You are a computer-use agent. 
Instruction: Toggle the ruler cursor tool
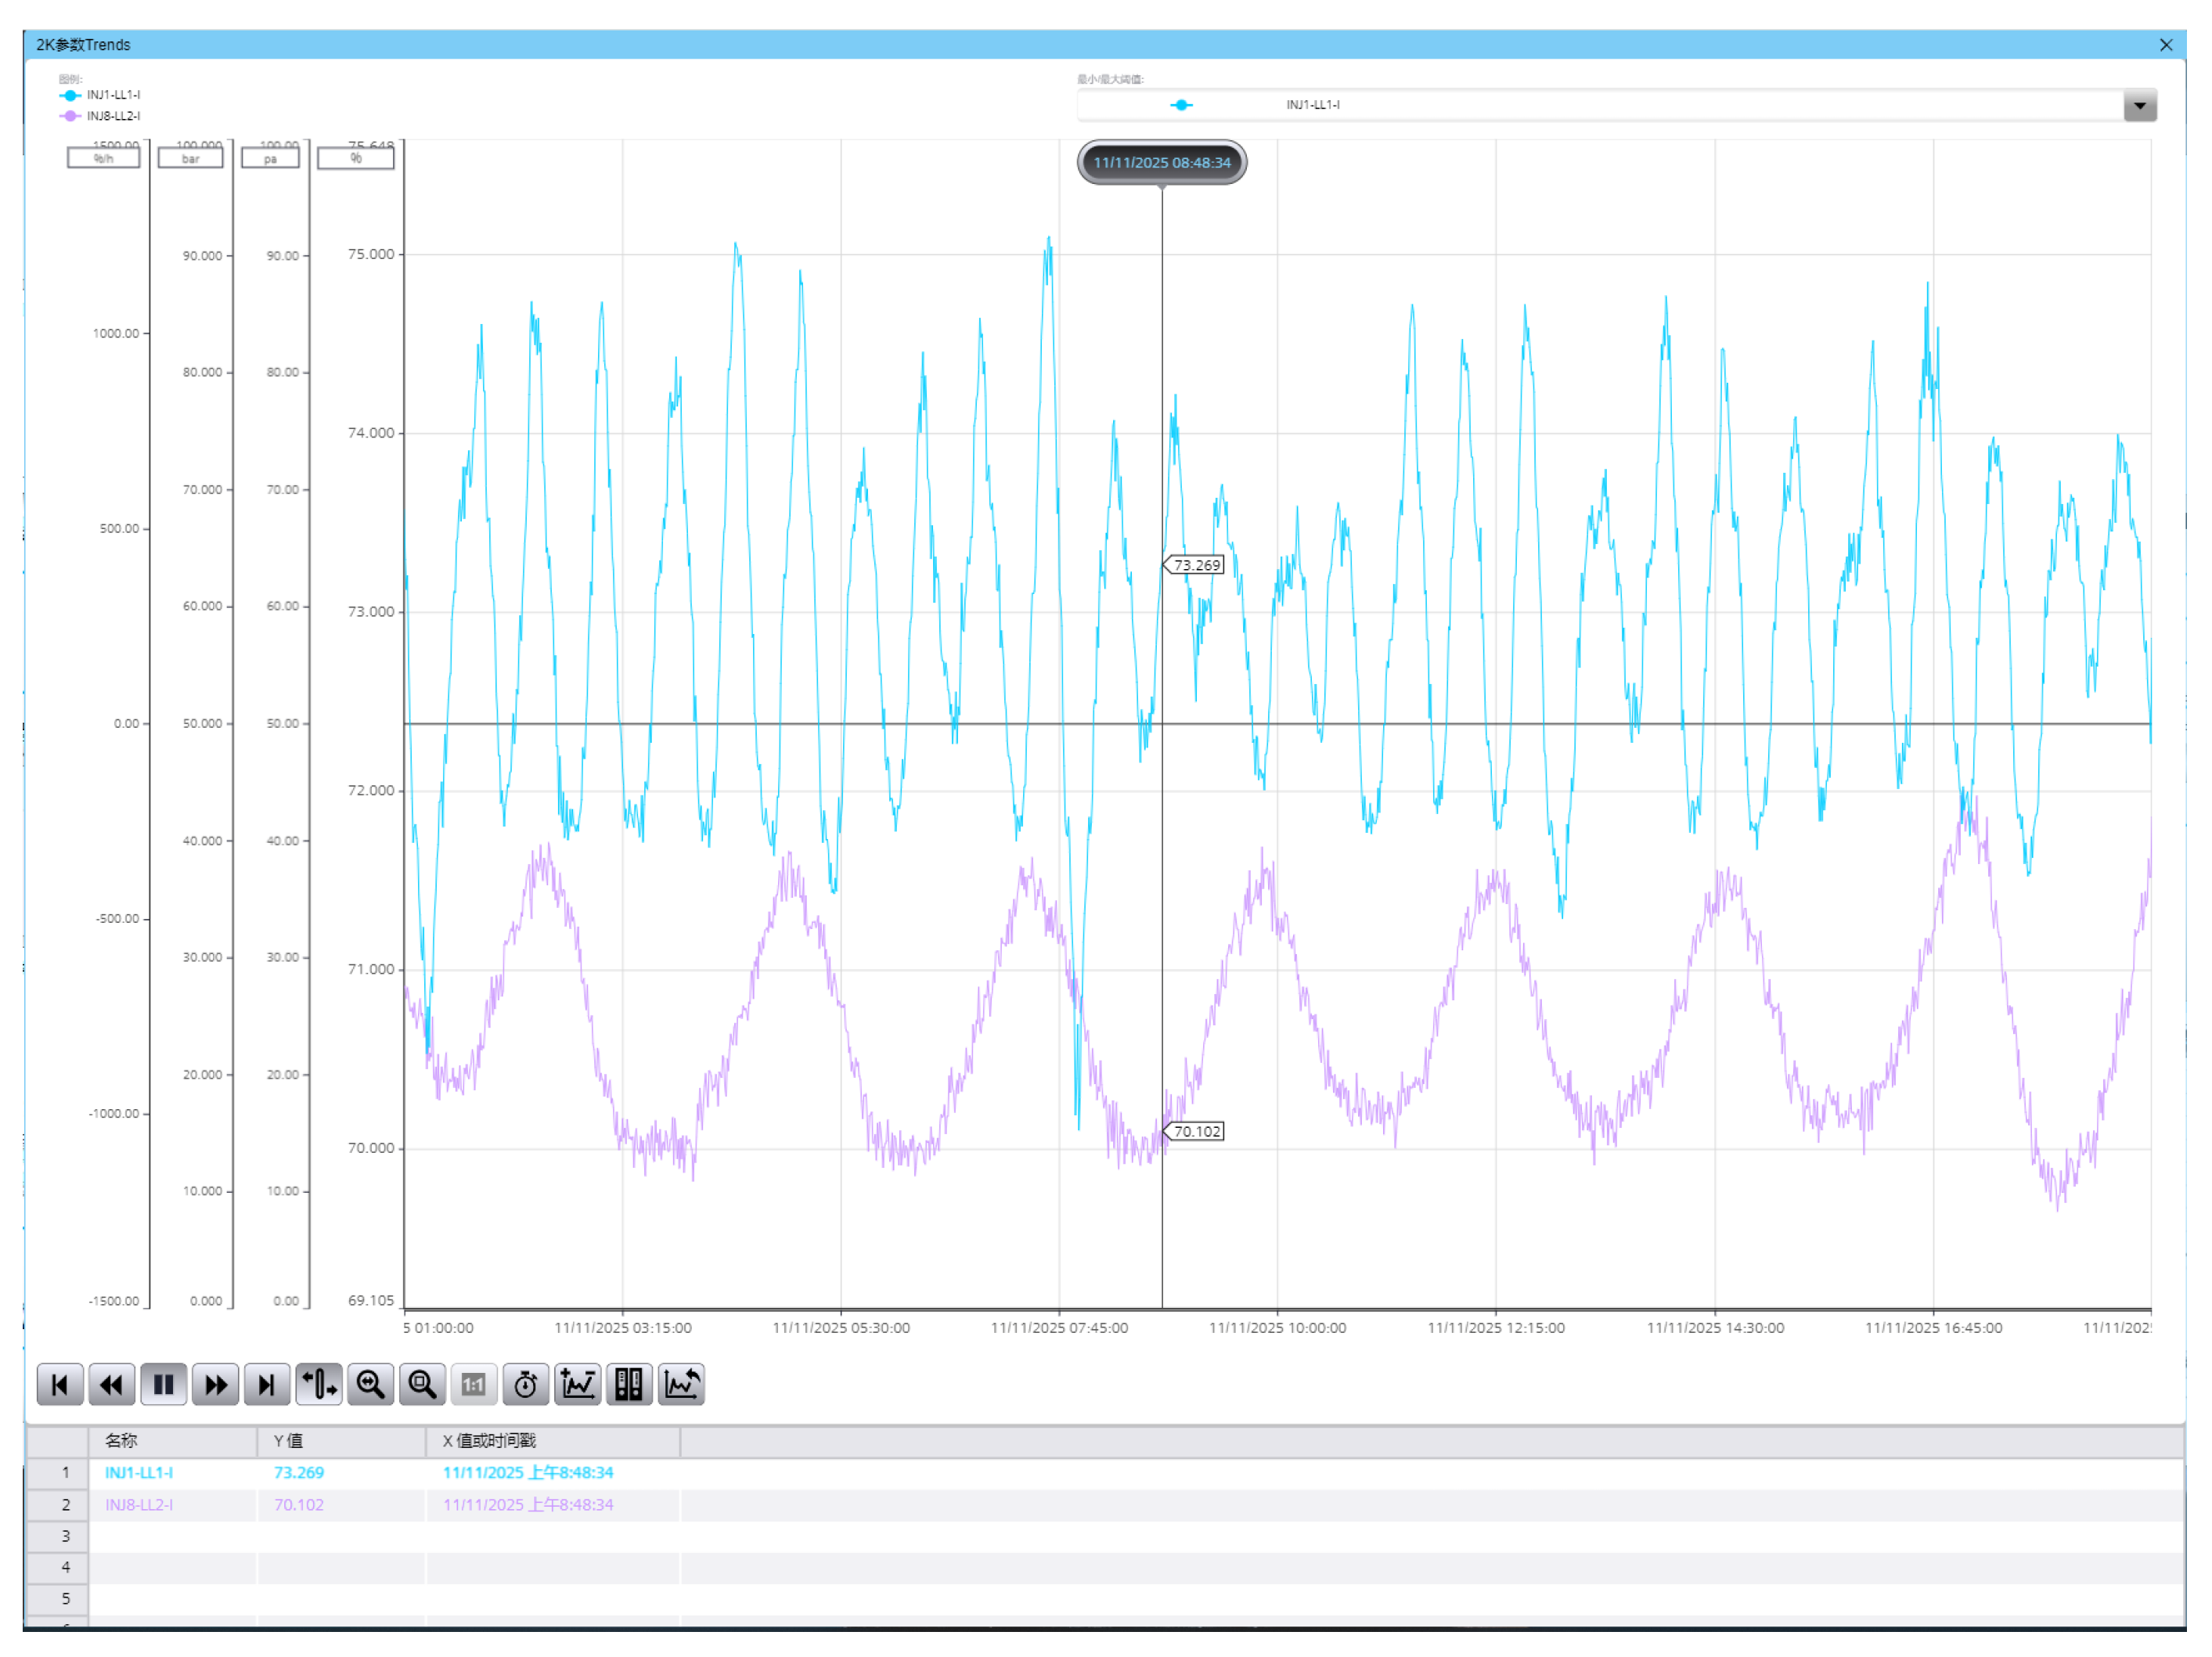(319, 1385)
